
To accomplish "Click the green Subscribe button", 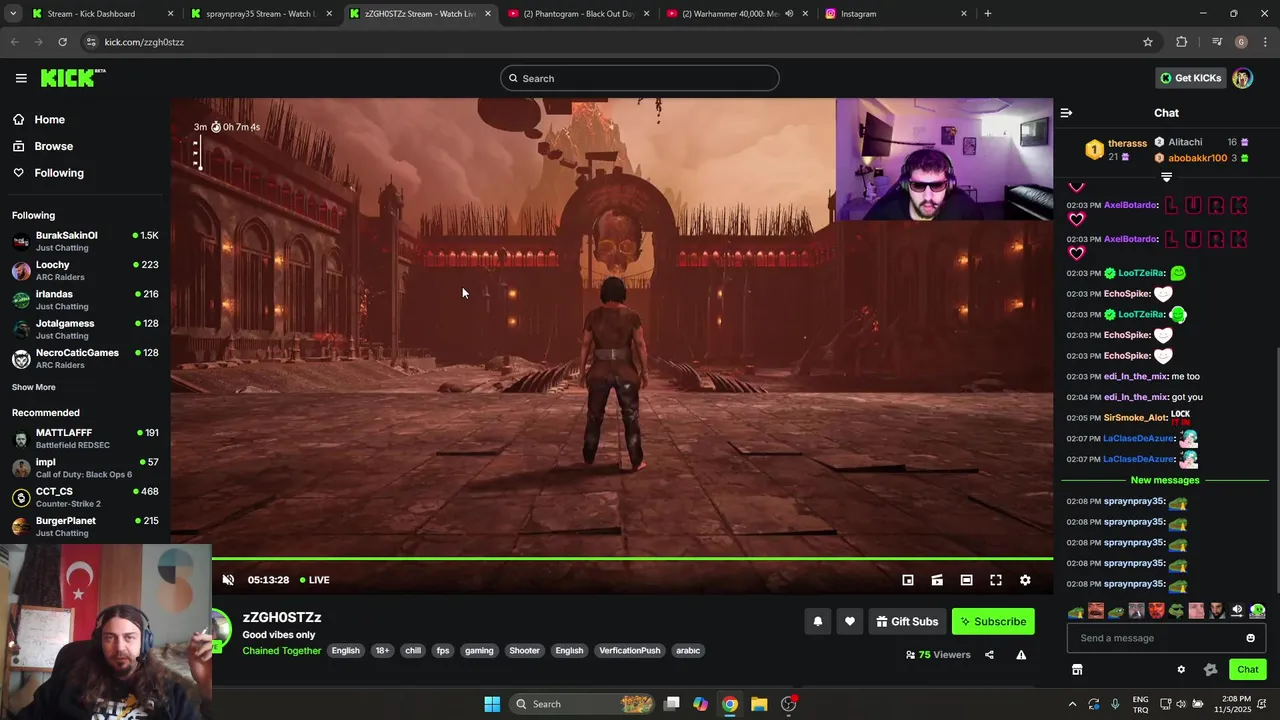I will [993, 621].
